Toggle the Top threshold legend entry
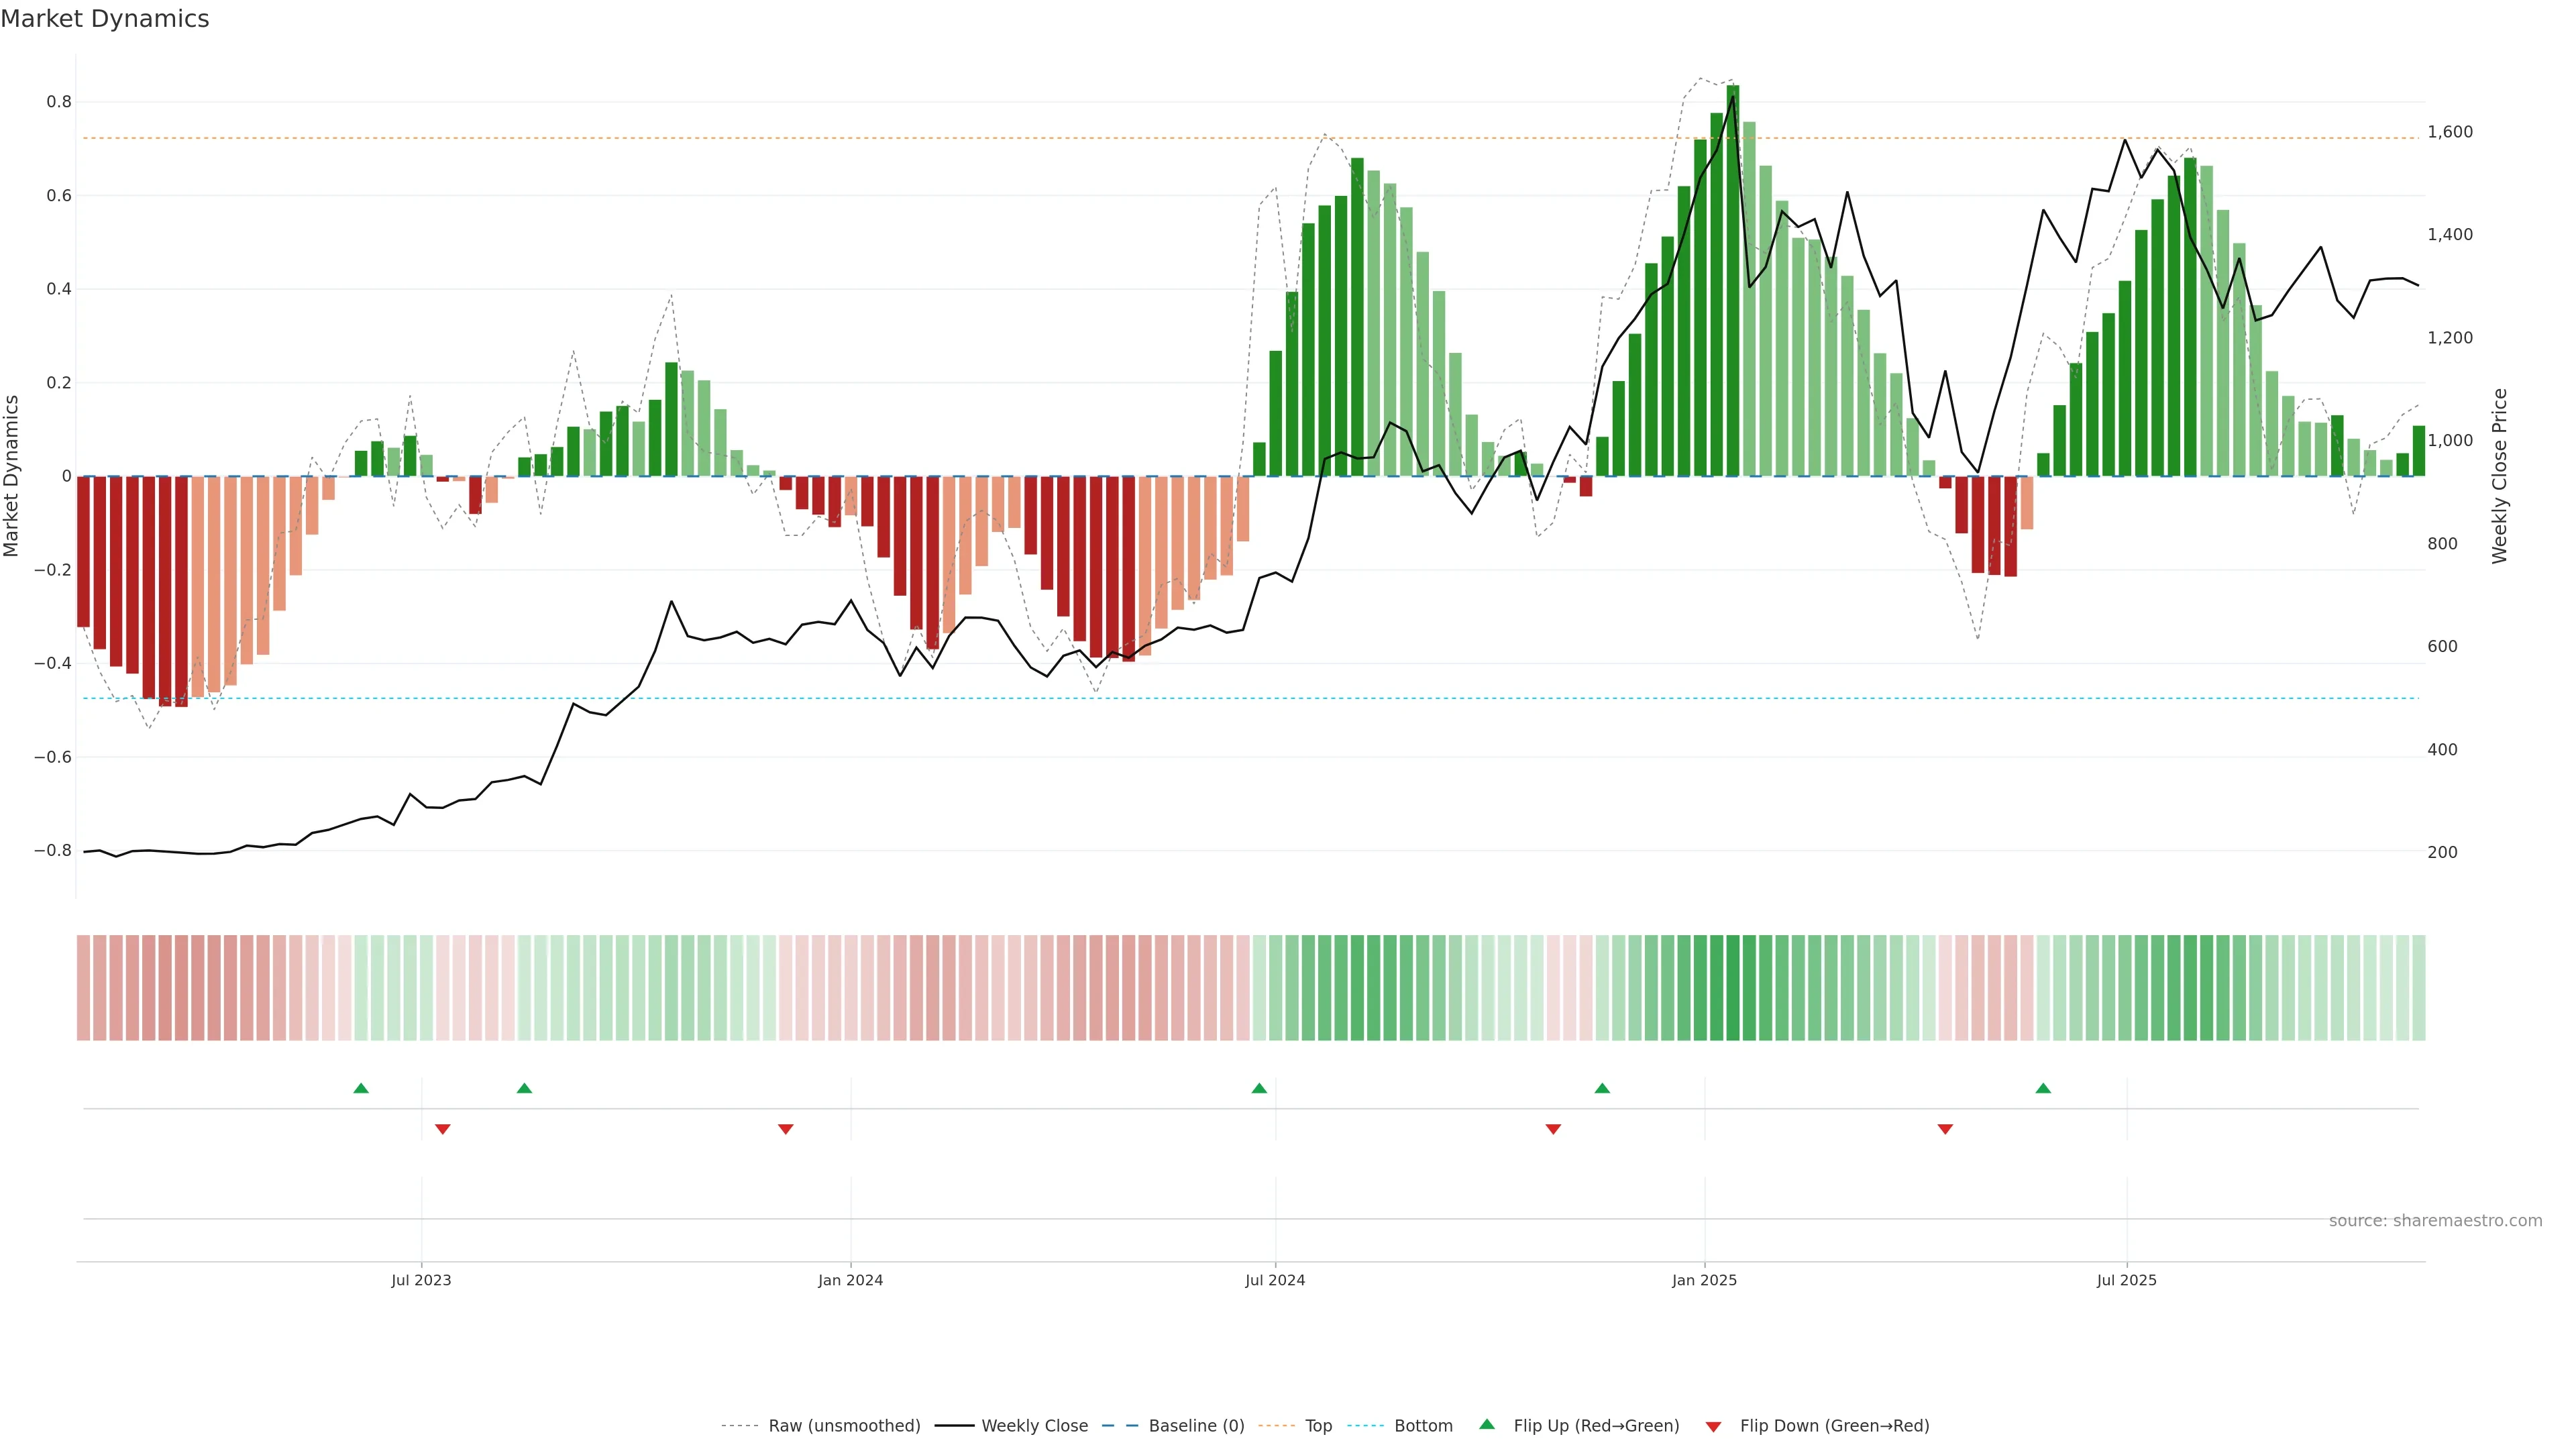2576x1449 pixels. (1318, 1426)
